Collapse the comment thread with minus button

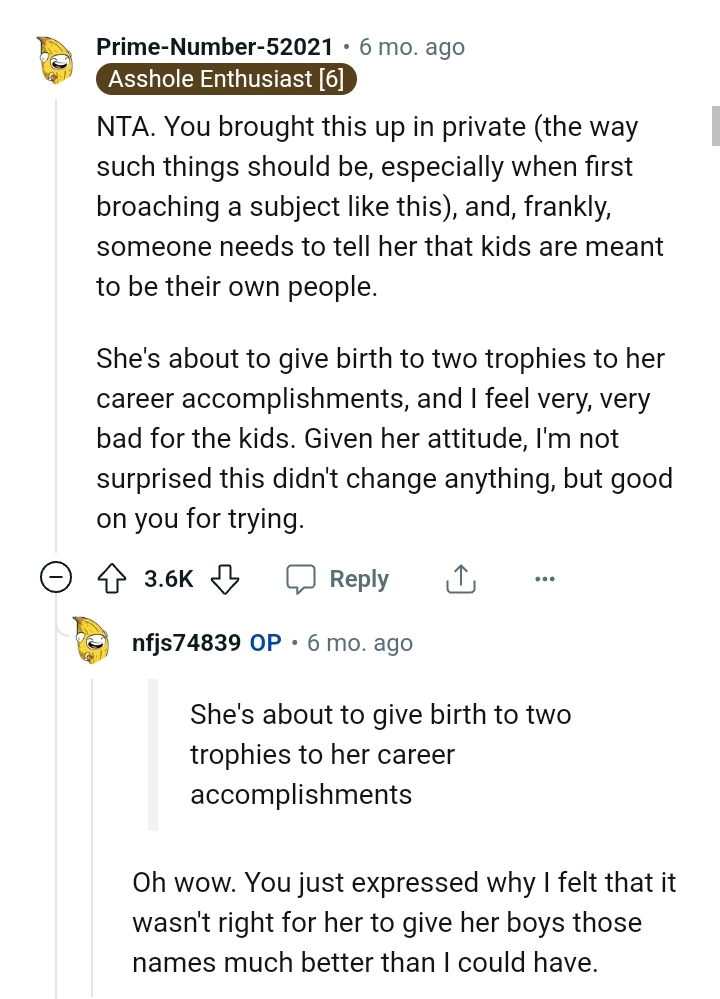click(x=56, y=579)
